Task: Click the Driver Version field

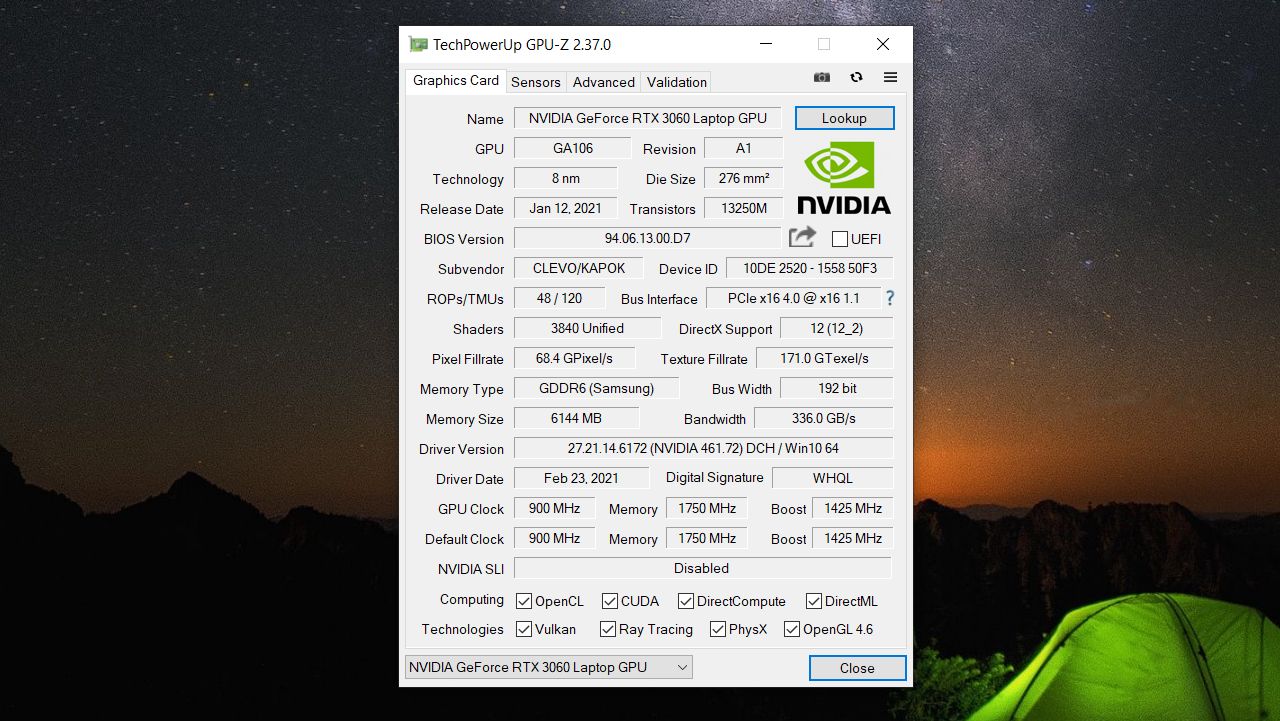Action: 703,448
